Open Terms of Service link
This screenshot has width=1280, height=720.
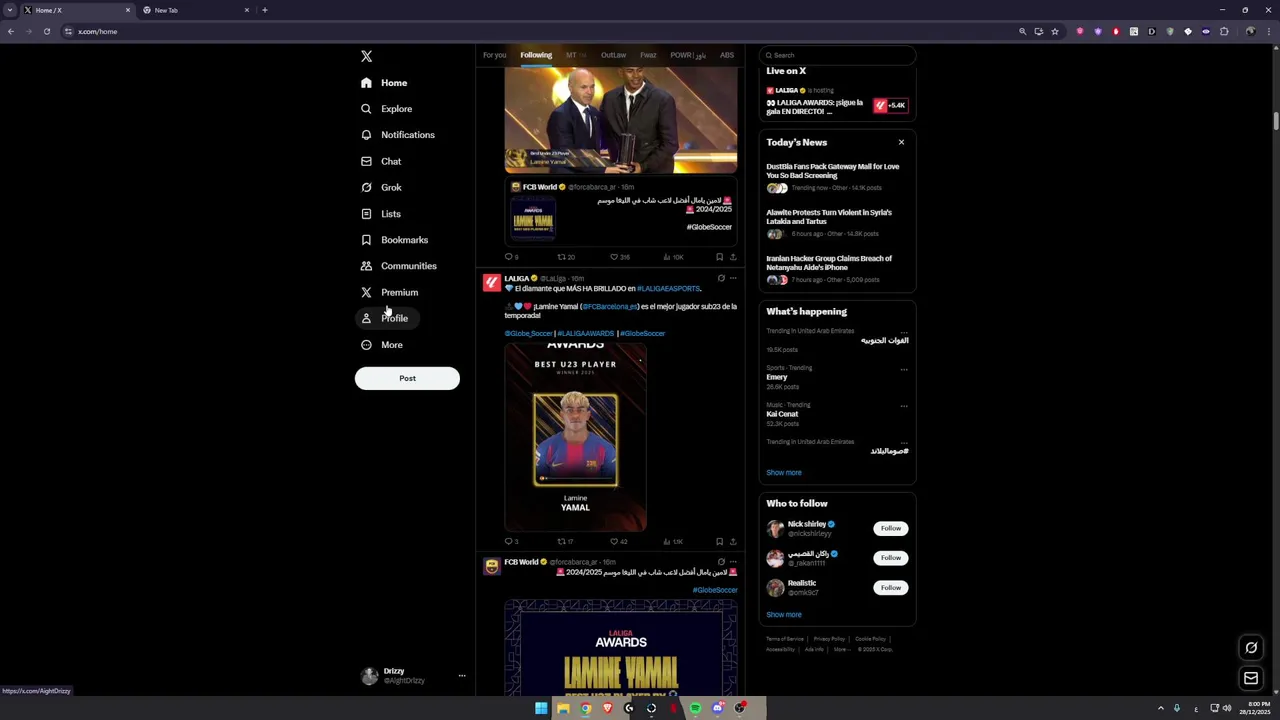click(785, 639)
